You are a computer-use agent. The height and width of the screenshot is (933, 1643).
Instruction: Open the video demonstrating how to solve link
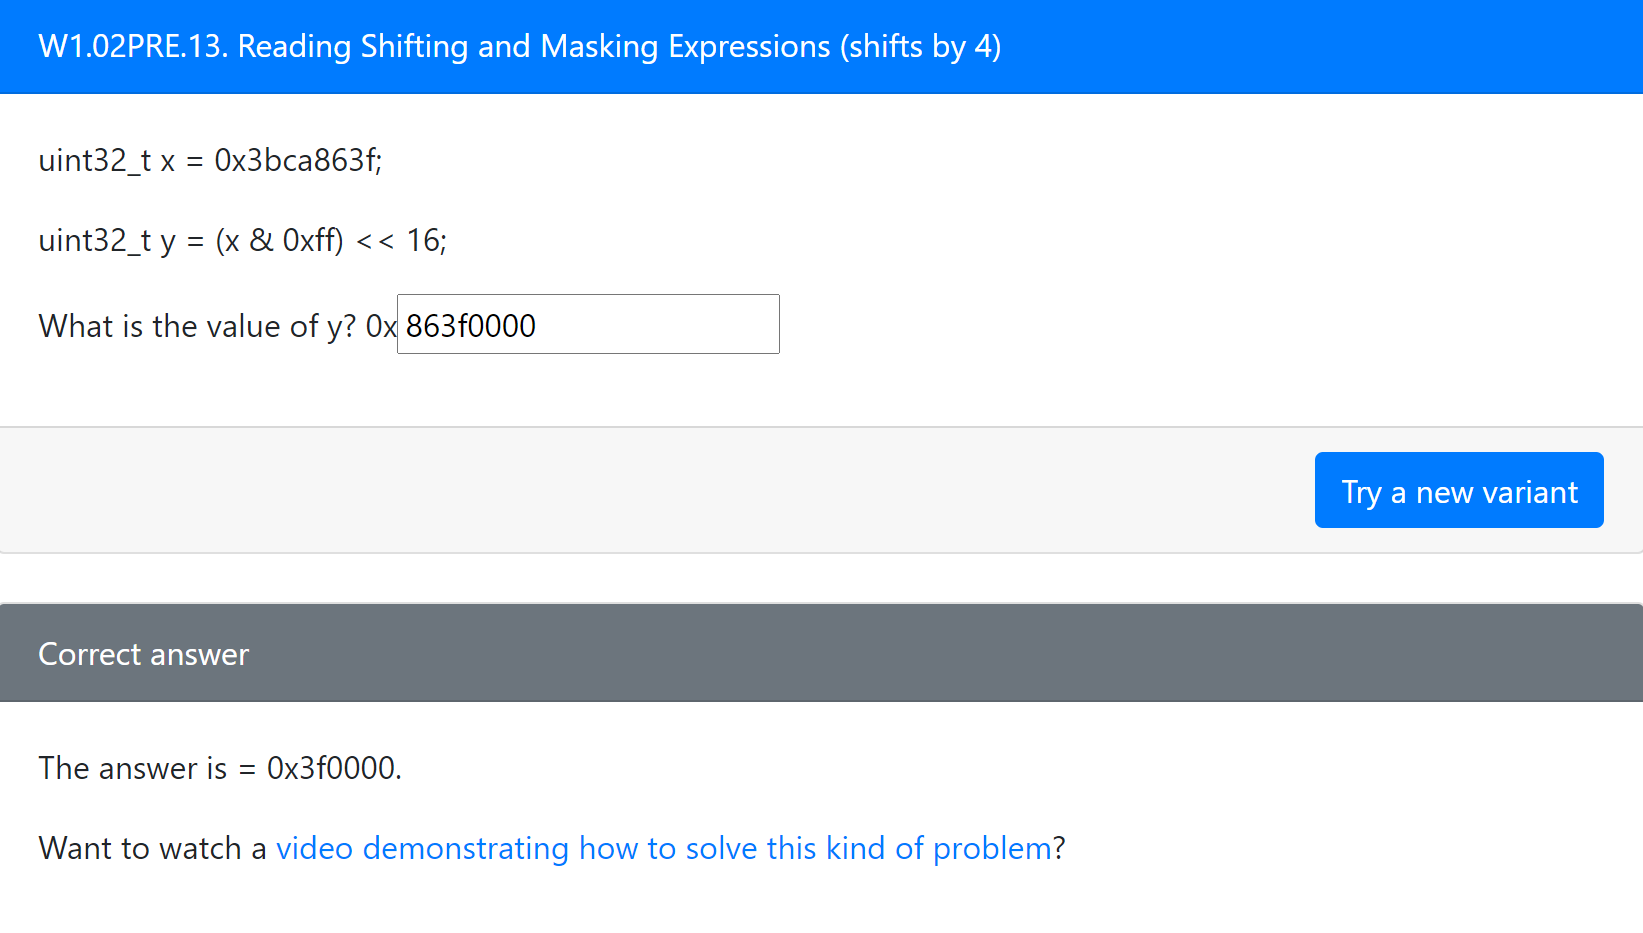coord(664,848)
